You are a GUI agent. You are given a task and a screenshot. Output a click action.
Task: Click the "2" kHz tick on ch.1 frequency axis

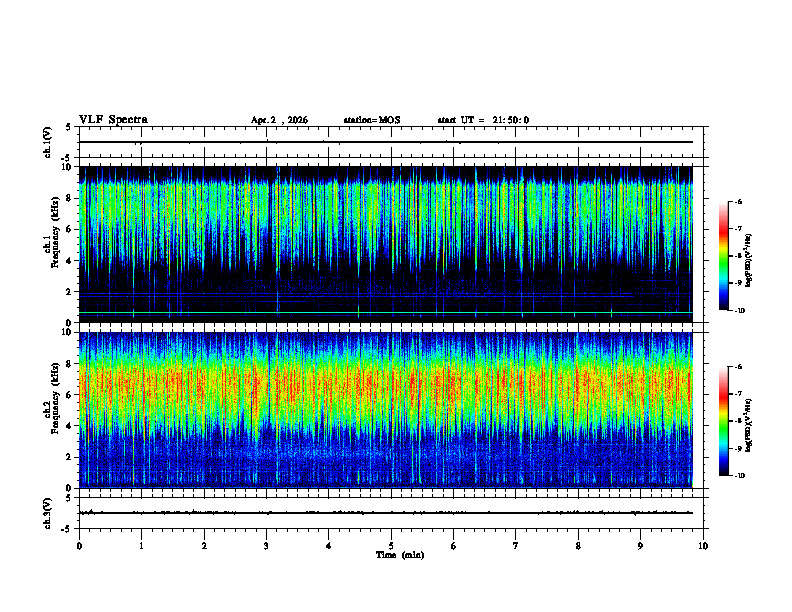tap(69, 292)
